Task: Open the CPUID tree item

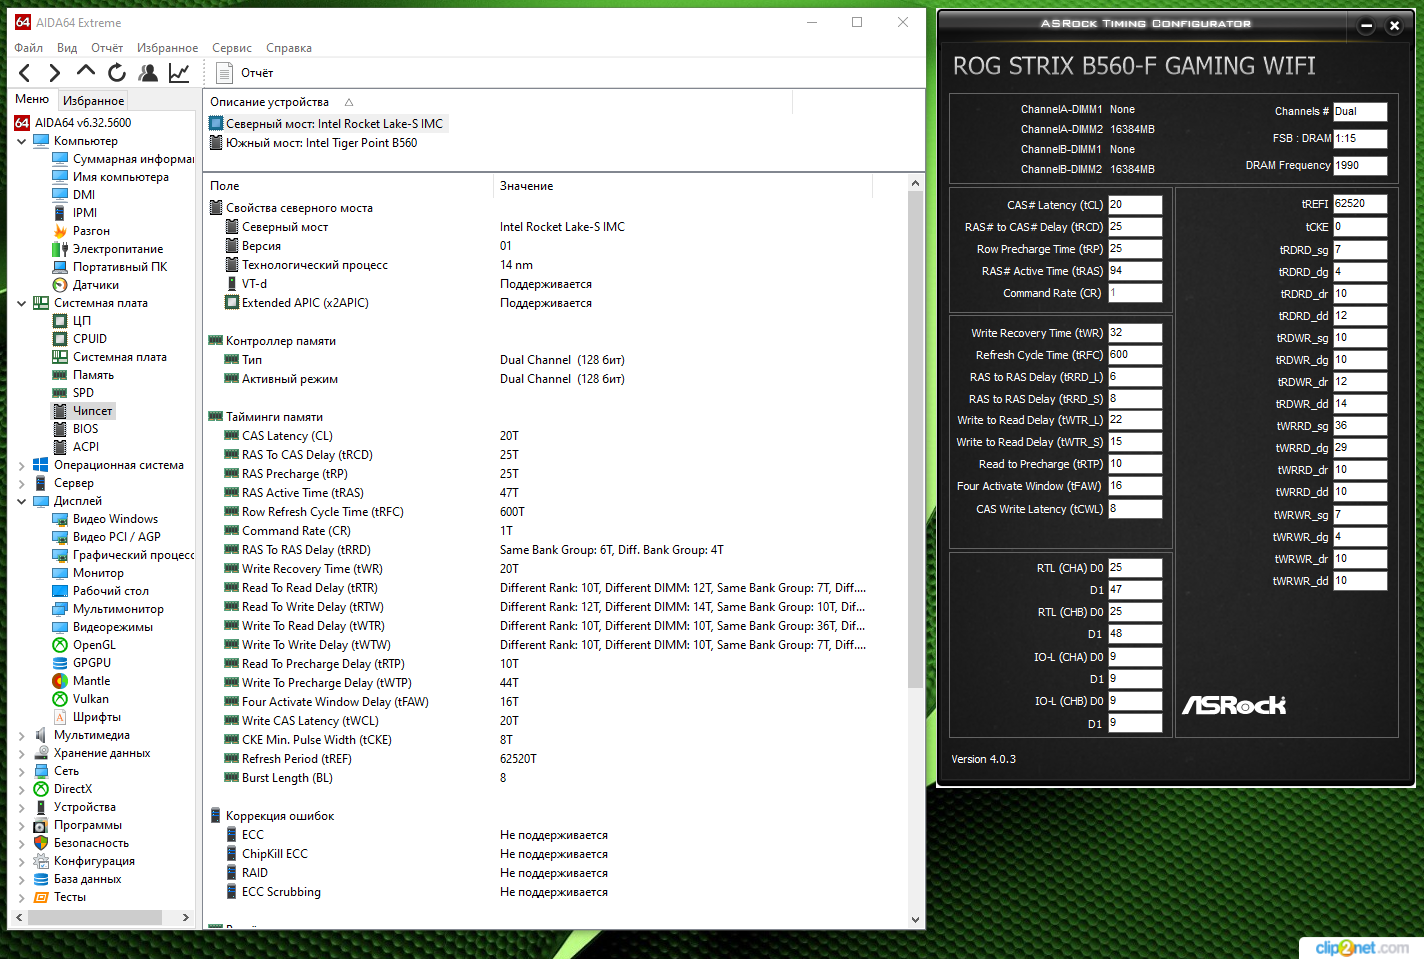Action: [89, 339]
